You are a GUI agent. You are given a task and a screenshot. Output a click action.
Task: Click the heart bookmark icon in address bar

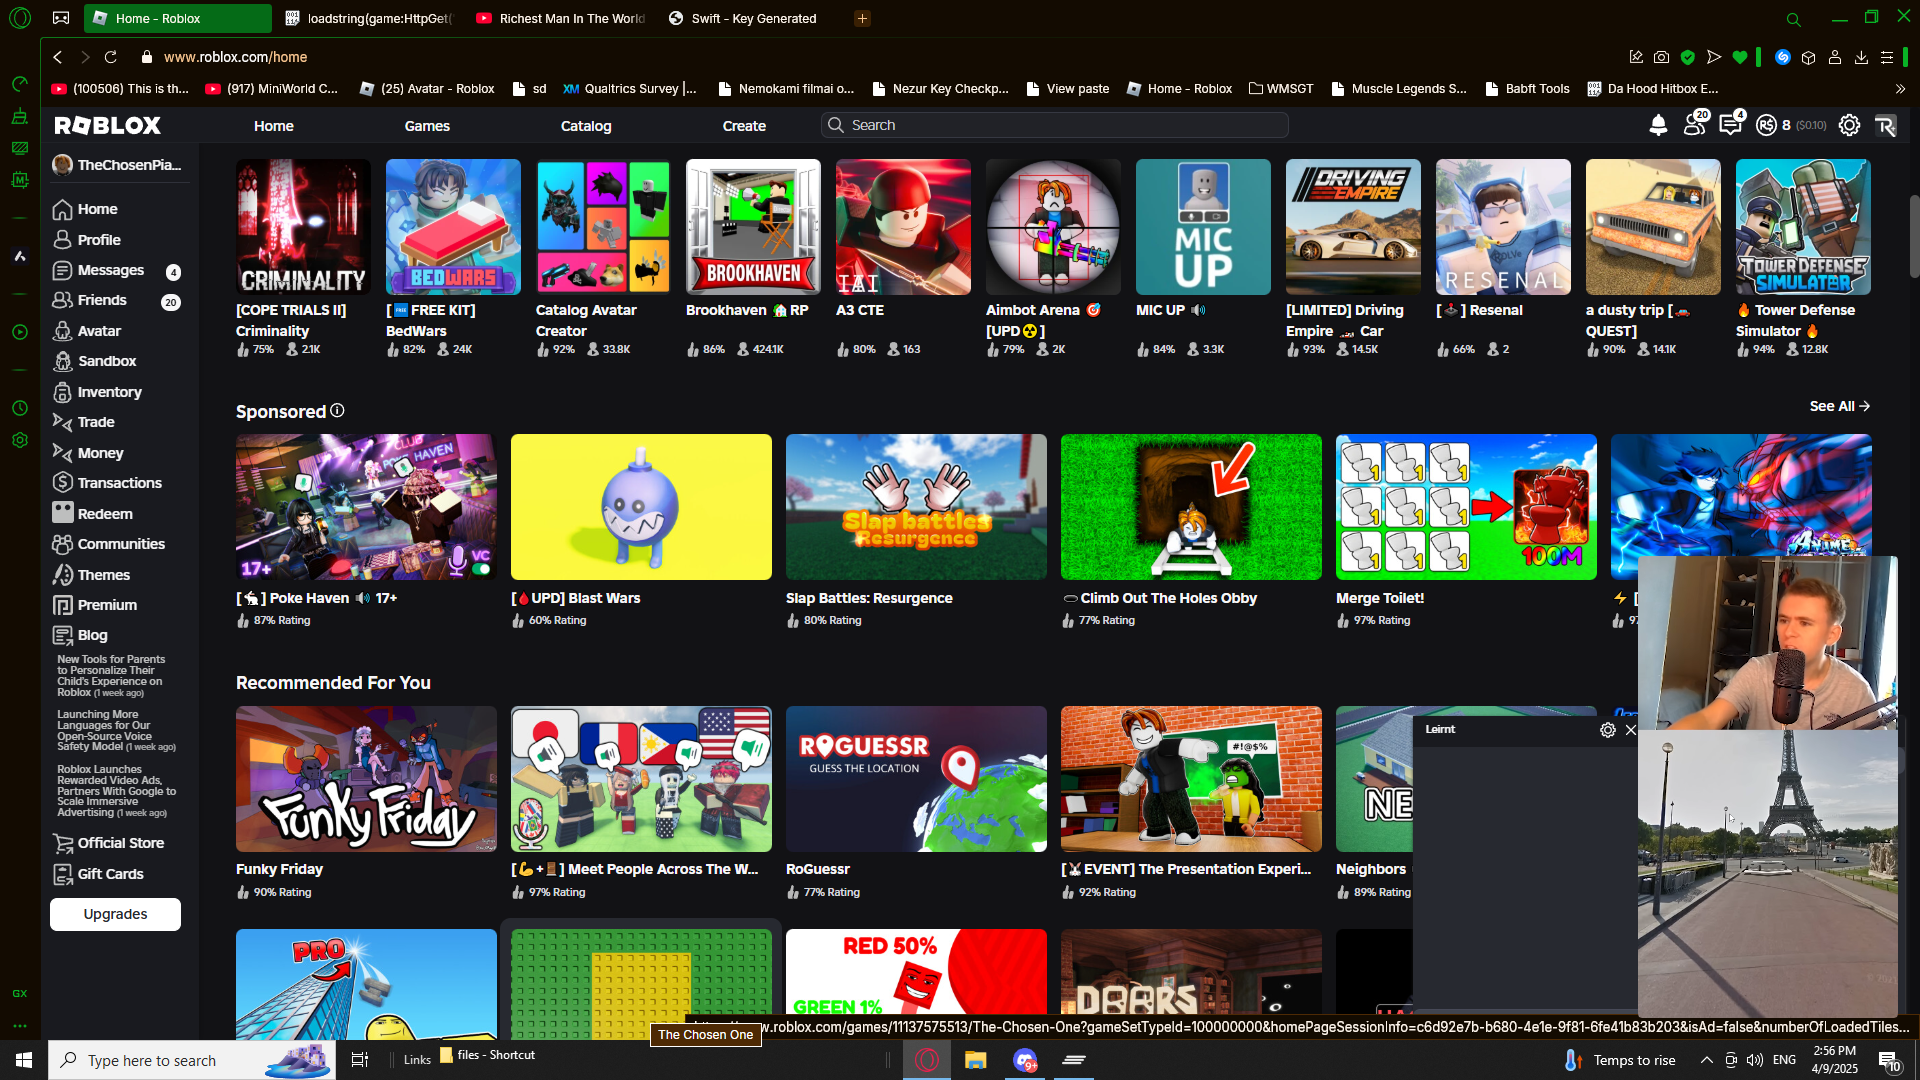(x=1740, y=57)
